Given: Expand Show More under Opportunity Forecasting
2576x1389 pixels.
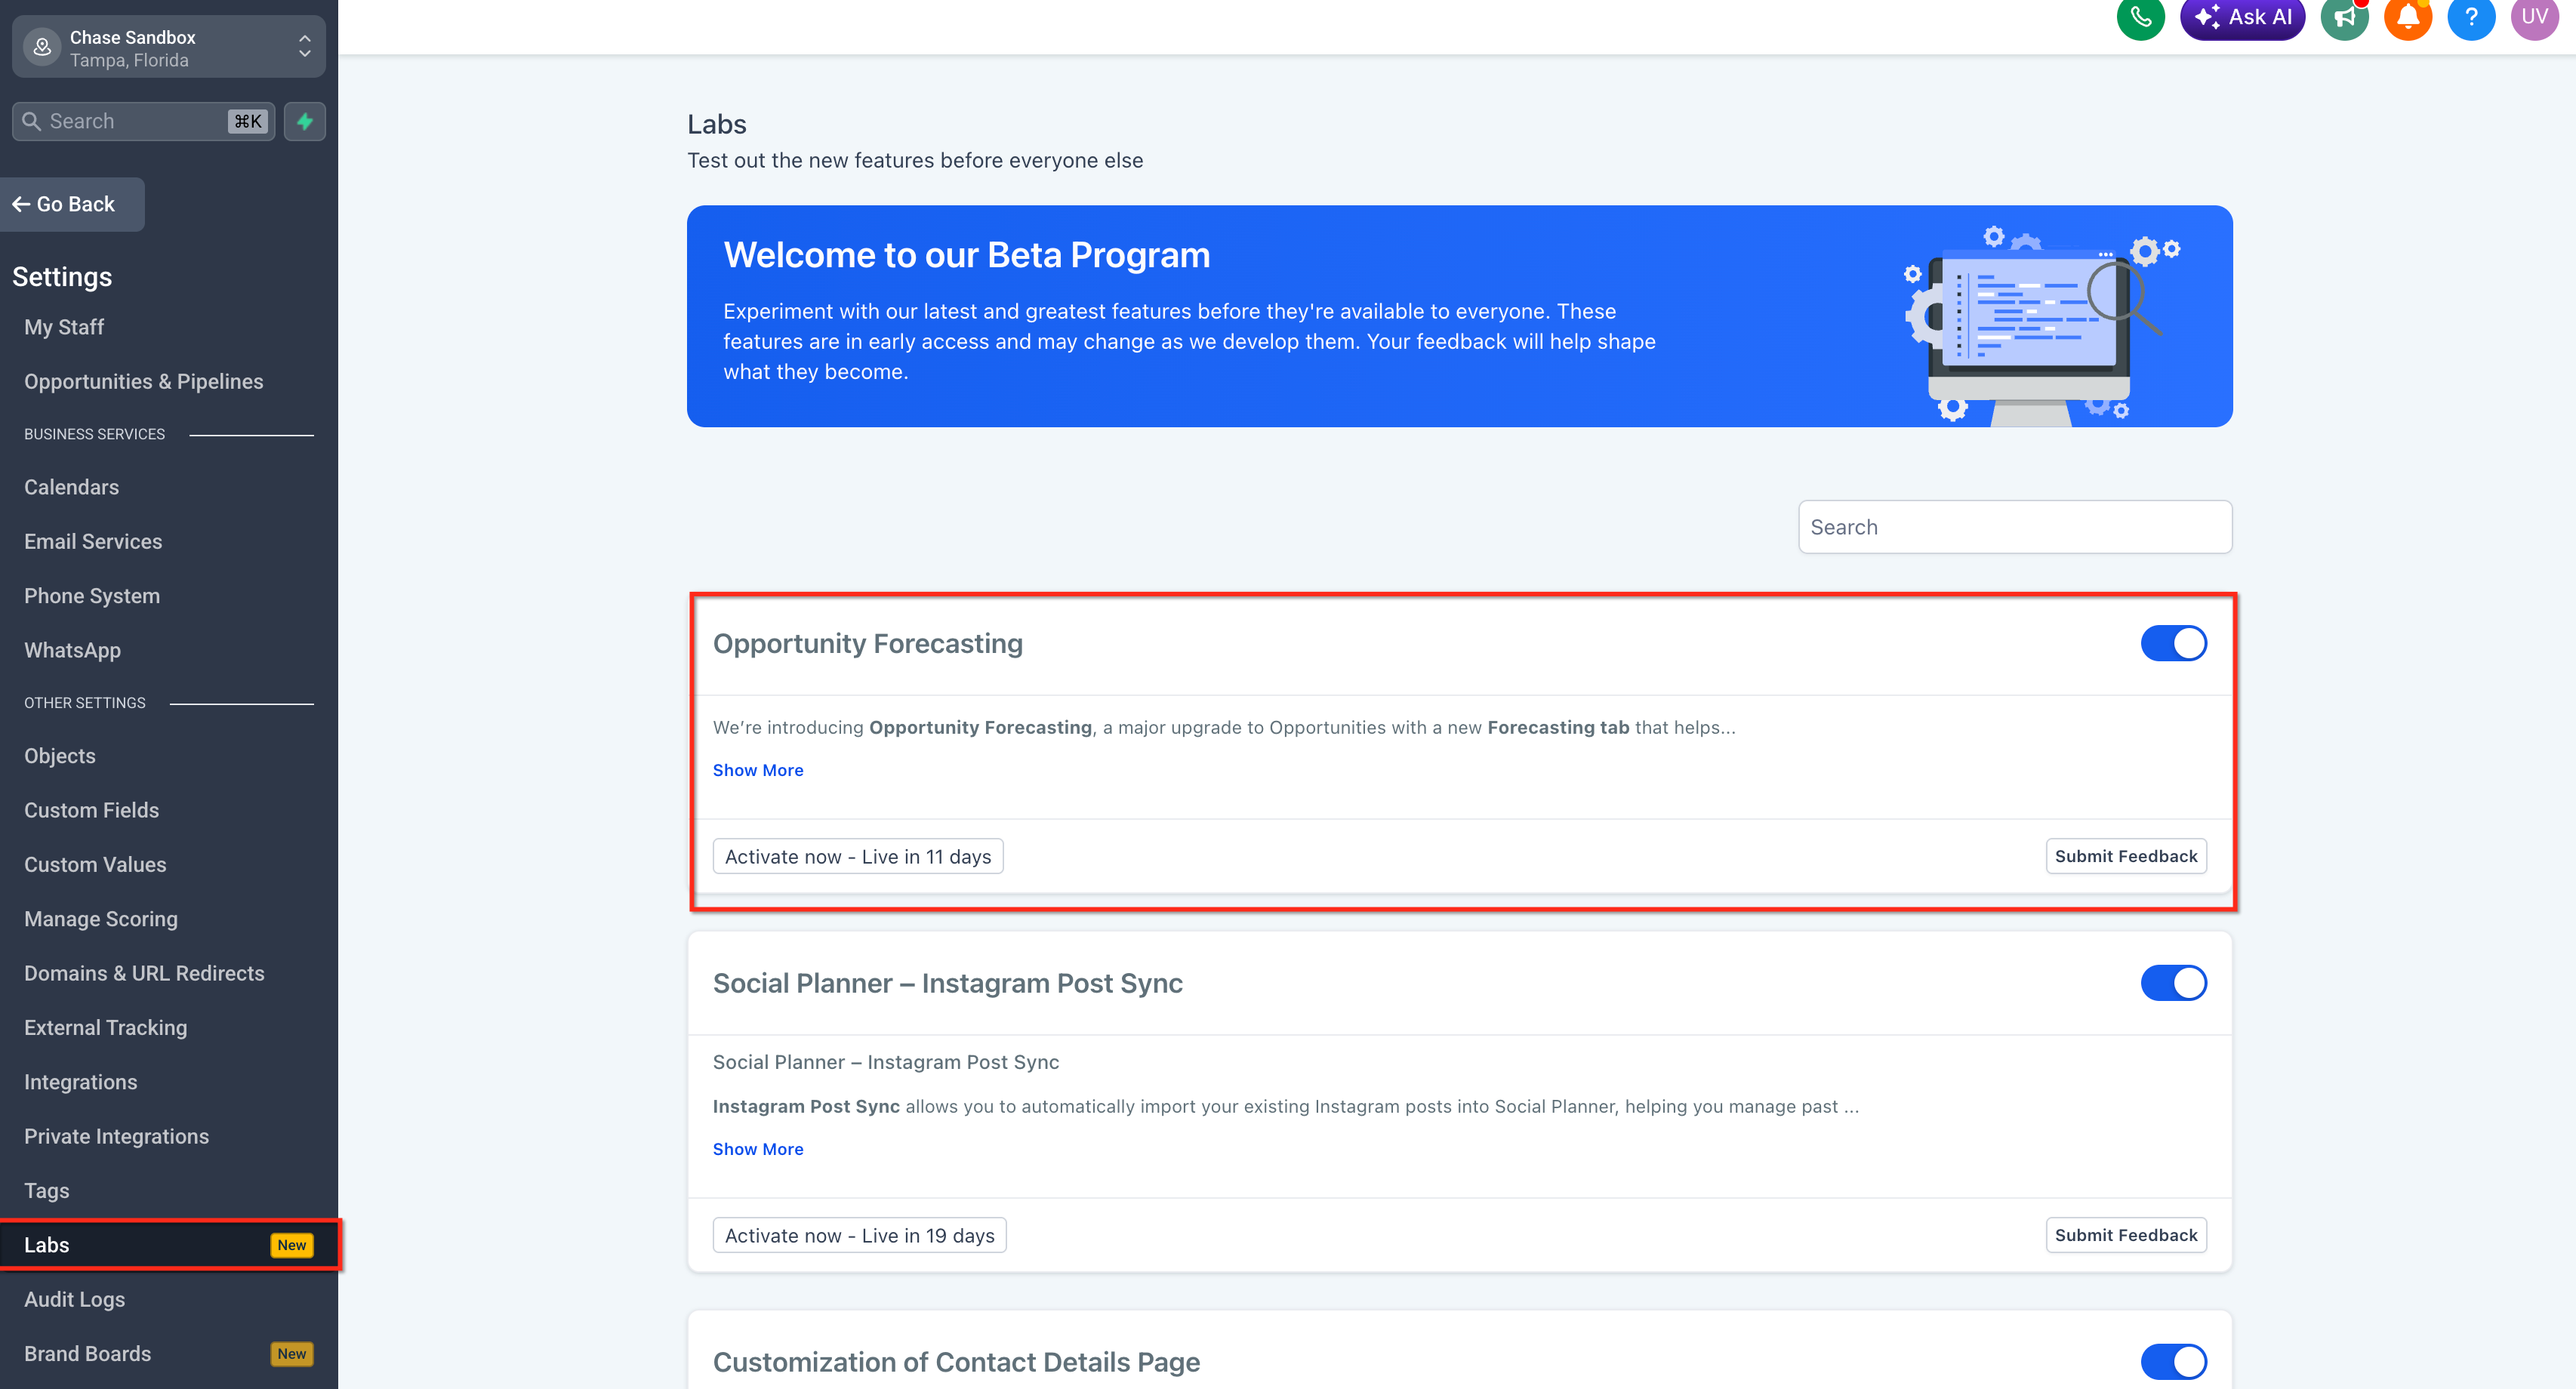Looking at the screenshot, I should (x=757, y=770).
